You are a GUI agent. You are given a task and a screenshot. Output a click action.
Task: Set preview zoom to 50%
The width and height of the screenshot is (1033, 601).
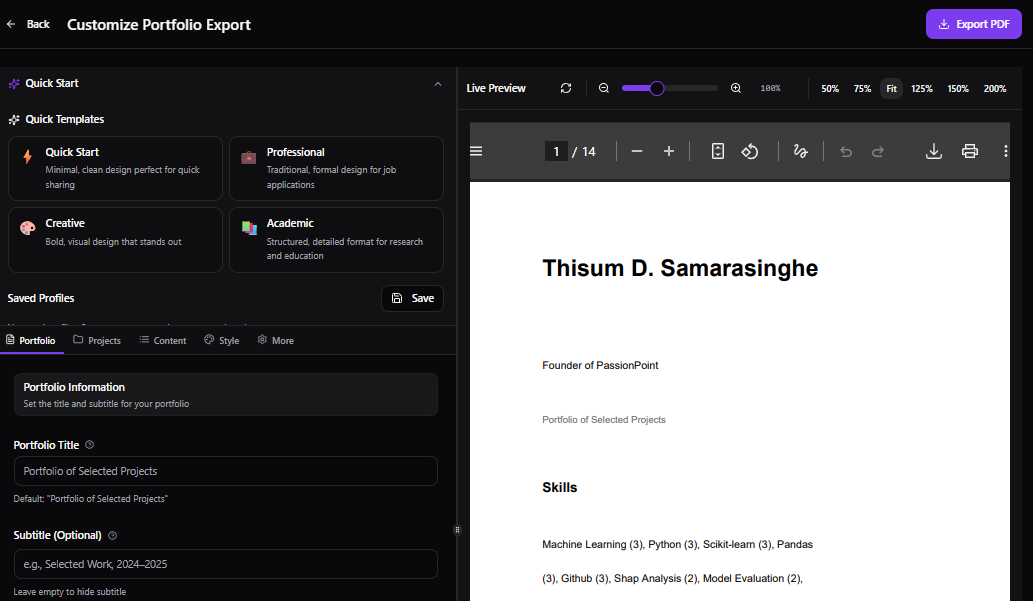pyautogui.click(x=830, y=88)
